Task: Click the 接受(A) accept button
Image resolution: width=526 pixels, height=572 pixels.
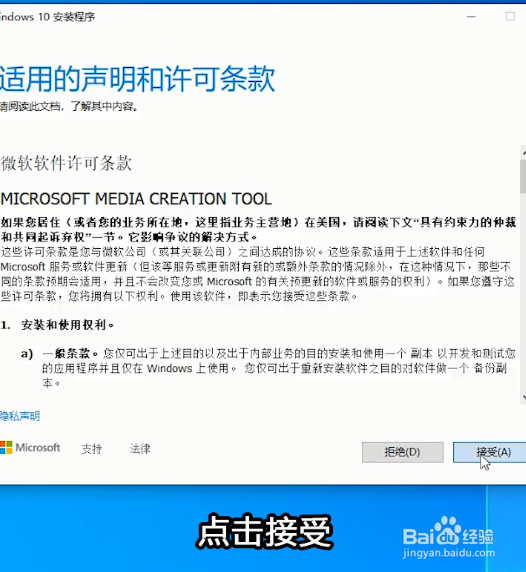Action: click(x=490, y=452)
